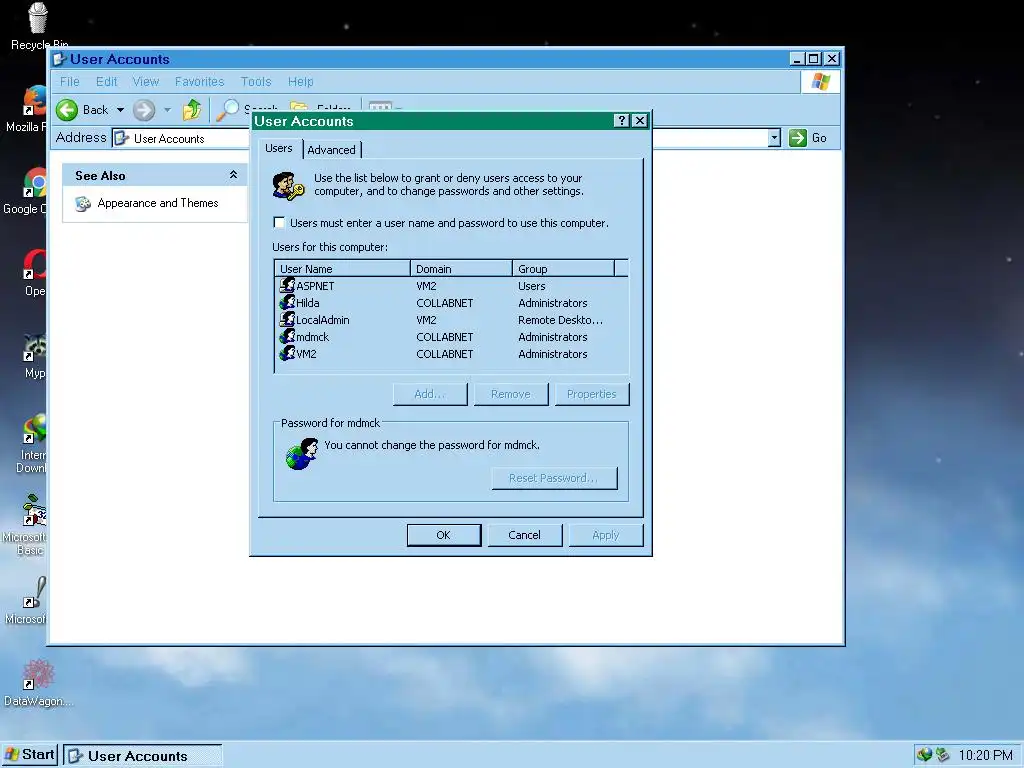
Task: Open the Tools menu
Action: (x=255, y=82)
